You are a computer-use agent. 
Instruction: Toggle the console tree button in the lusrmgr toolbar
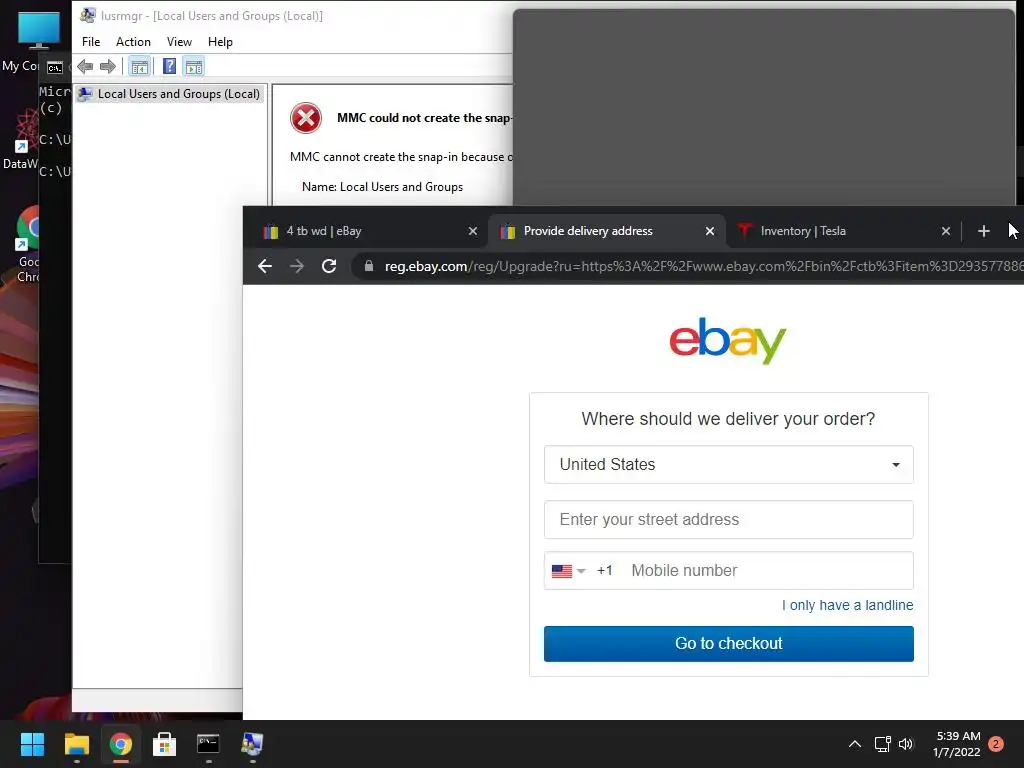point(139,66)
